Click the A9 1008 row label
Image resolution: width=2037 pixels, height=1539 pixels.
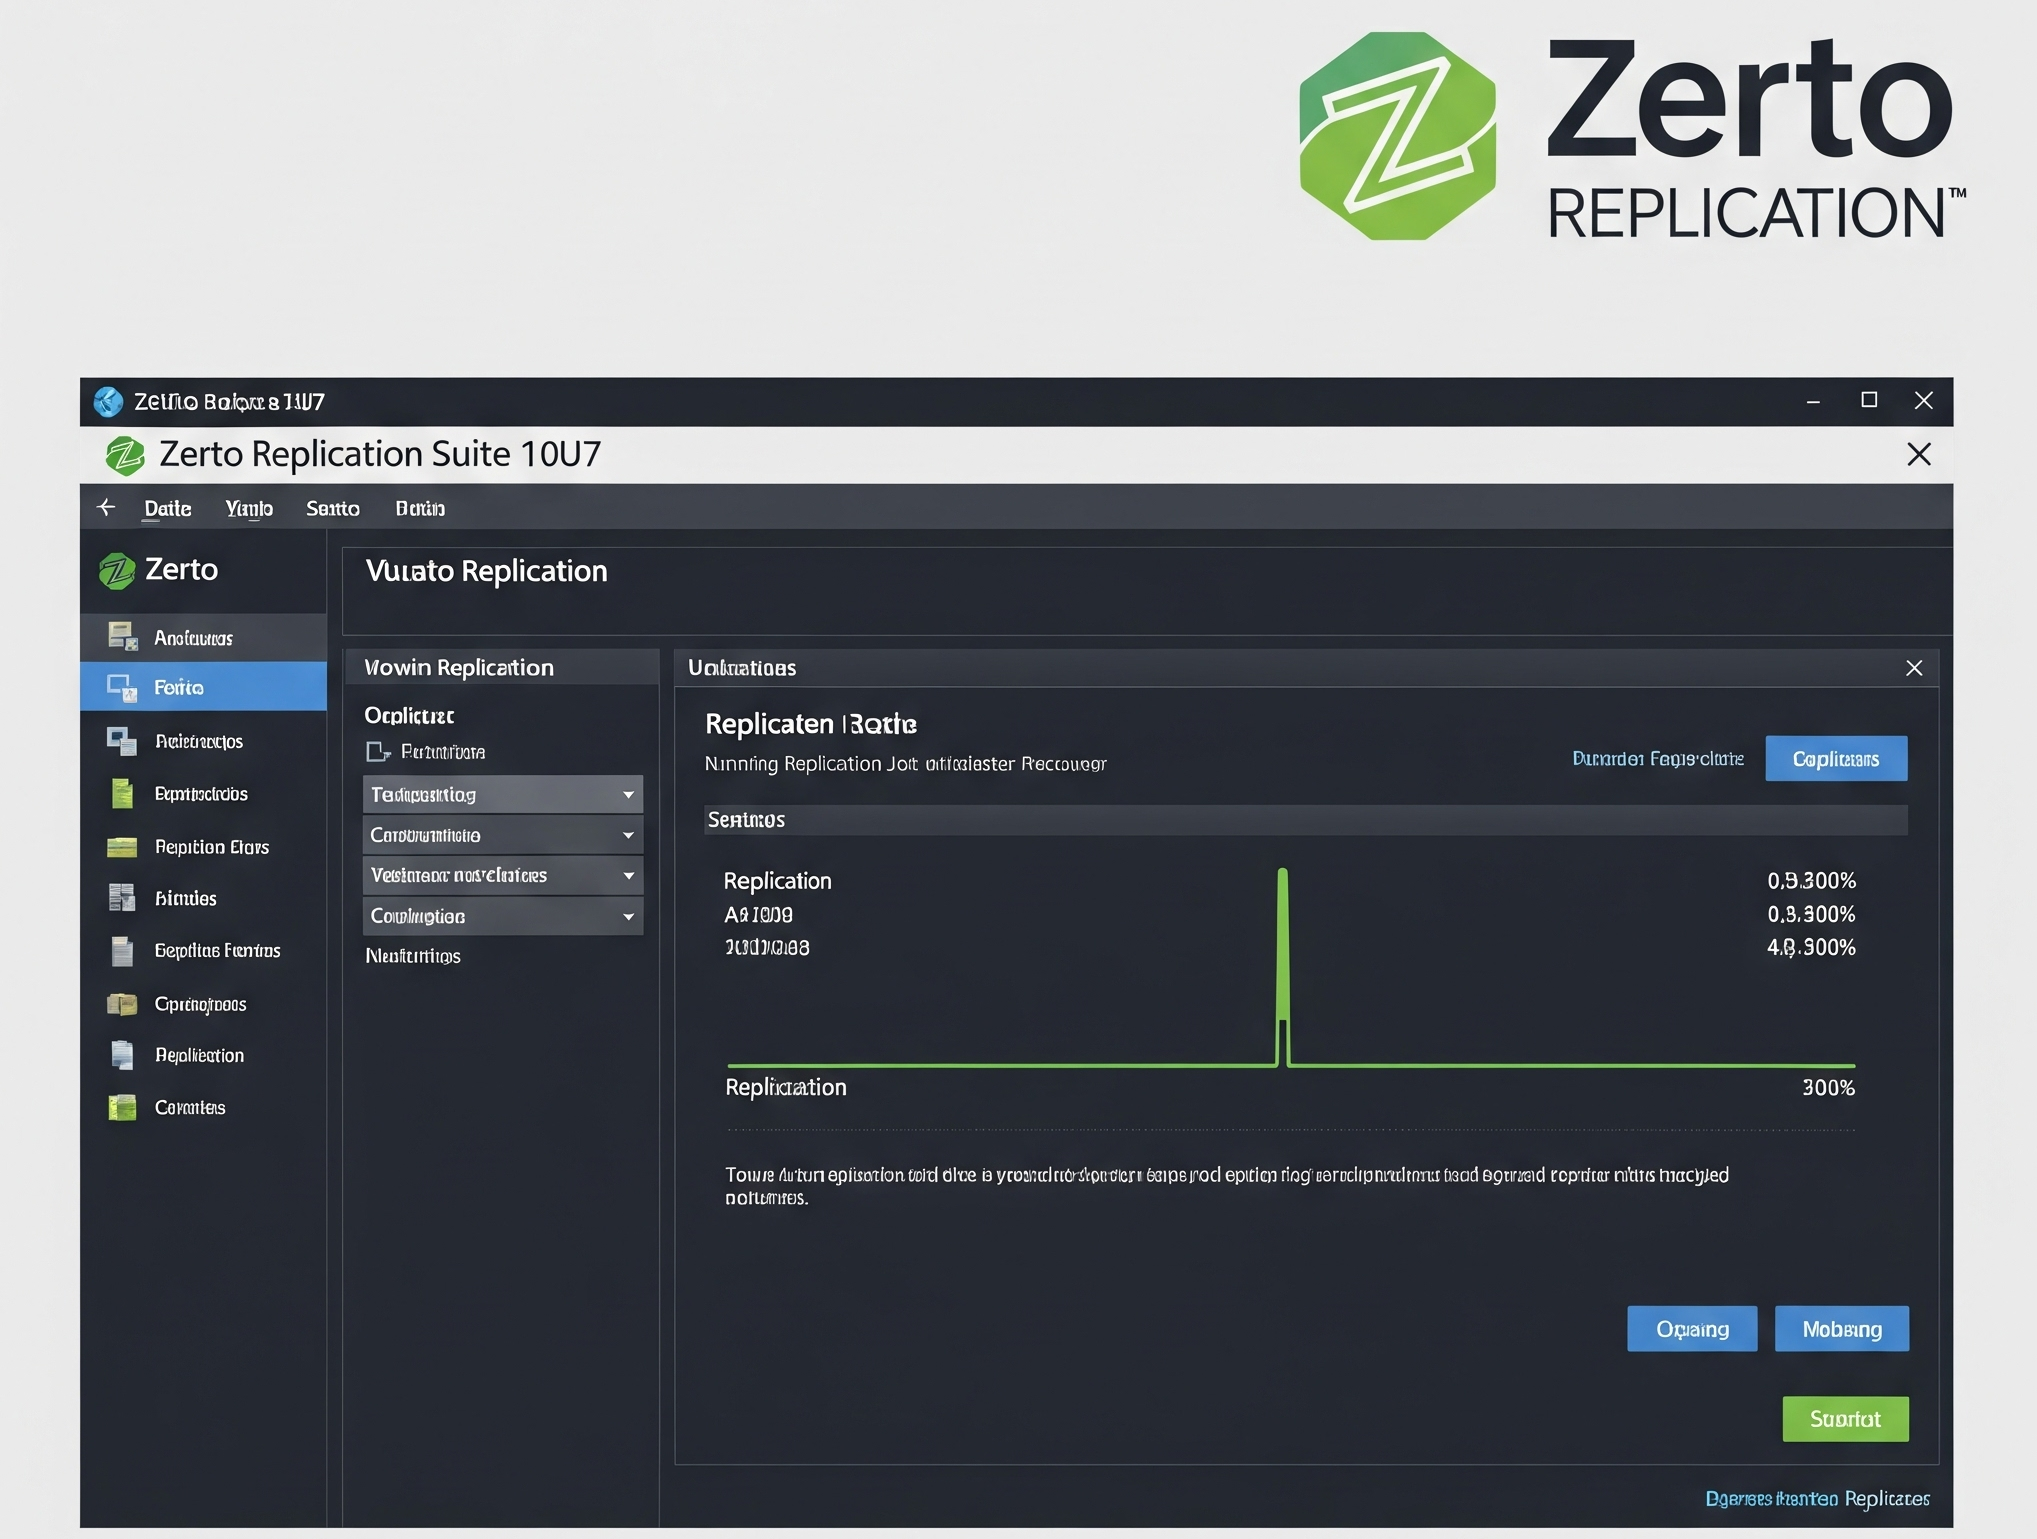pos(758,914)
